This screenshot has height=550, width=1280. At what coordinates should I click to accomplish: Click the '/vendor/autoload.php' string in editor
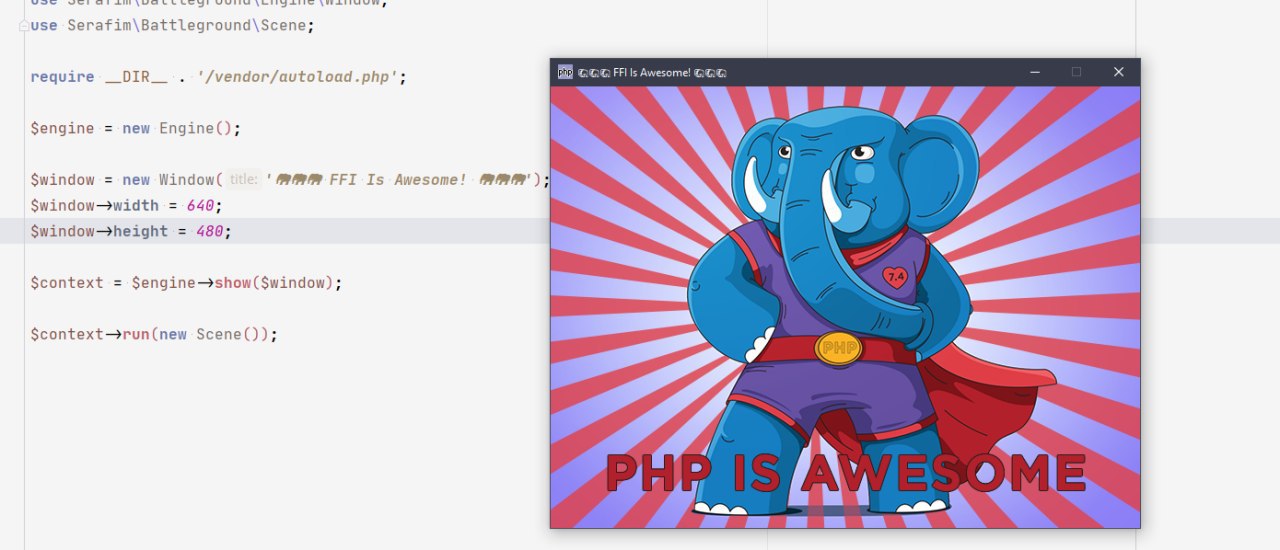[x=297, y=77]
